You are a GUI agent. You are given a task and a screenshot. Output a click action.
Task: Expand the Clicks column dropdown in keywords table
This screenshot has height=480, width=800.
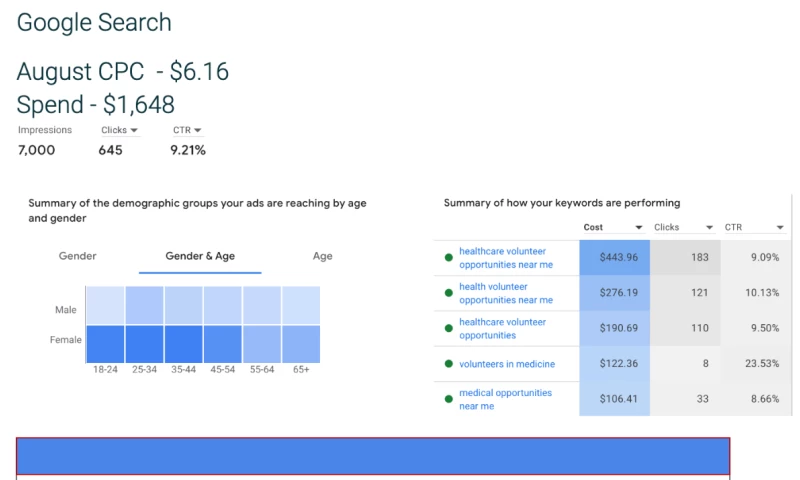click(709, 228)
